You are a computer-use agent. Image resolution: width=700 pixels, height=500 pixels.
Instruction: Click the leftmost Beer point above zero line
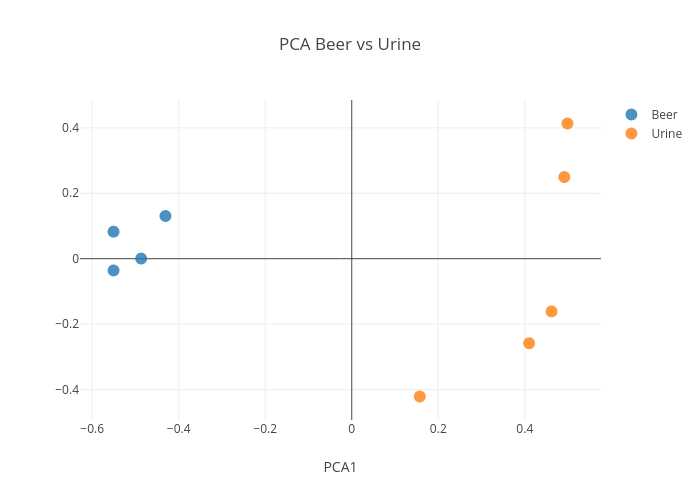coord(113,232)
